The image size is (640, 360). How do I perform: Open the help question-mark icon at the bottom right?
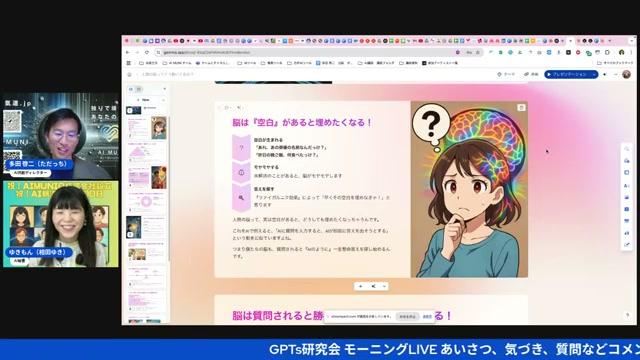coord(627,315)
